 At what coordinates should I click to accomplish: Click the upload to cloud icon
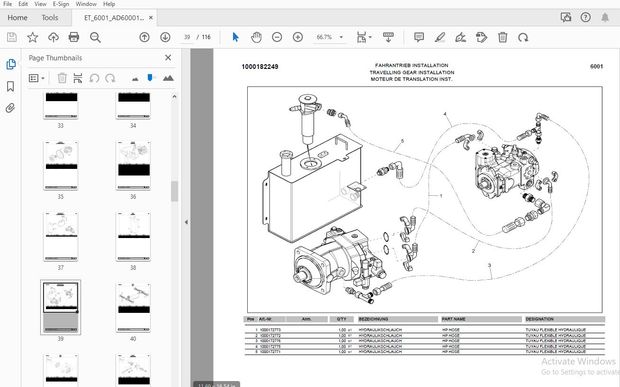[x=53, y=37]
